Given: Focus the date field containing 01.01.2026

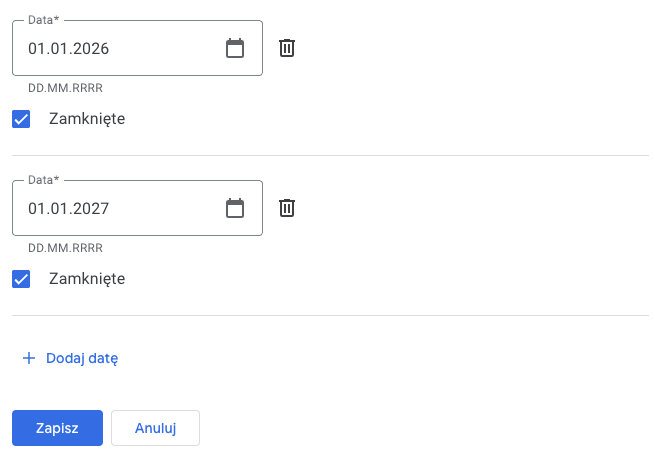Looking at the screenshot, I should [137, 48].
